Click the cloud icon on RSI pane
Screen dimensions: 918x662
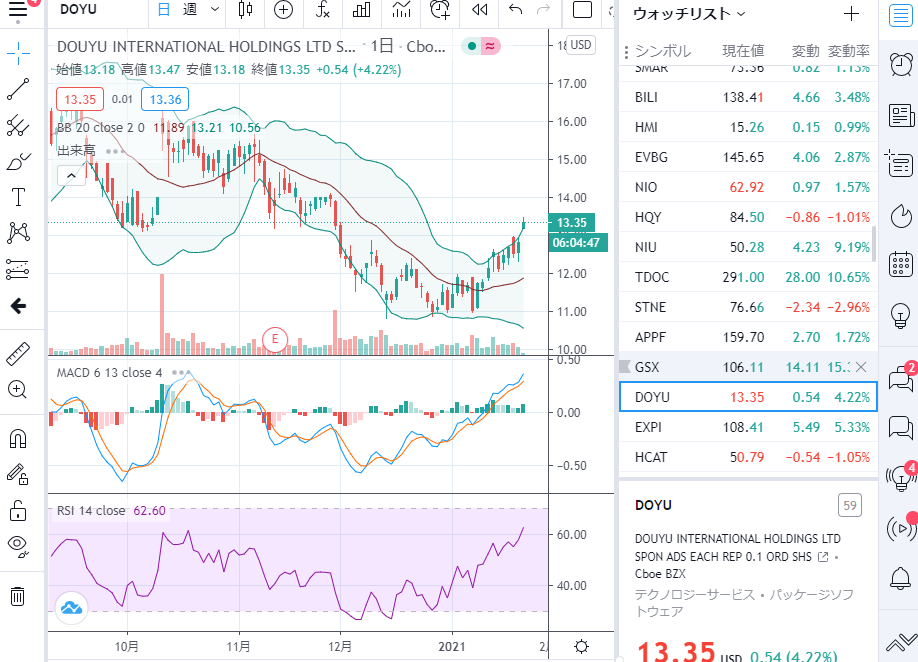click(x=71, y=608)
